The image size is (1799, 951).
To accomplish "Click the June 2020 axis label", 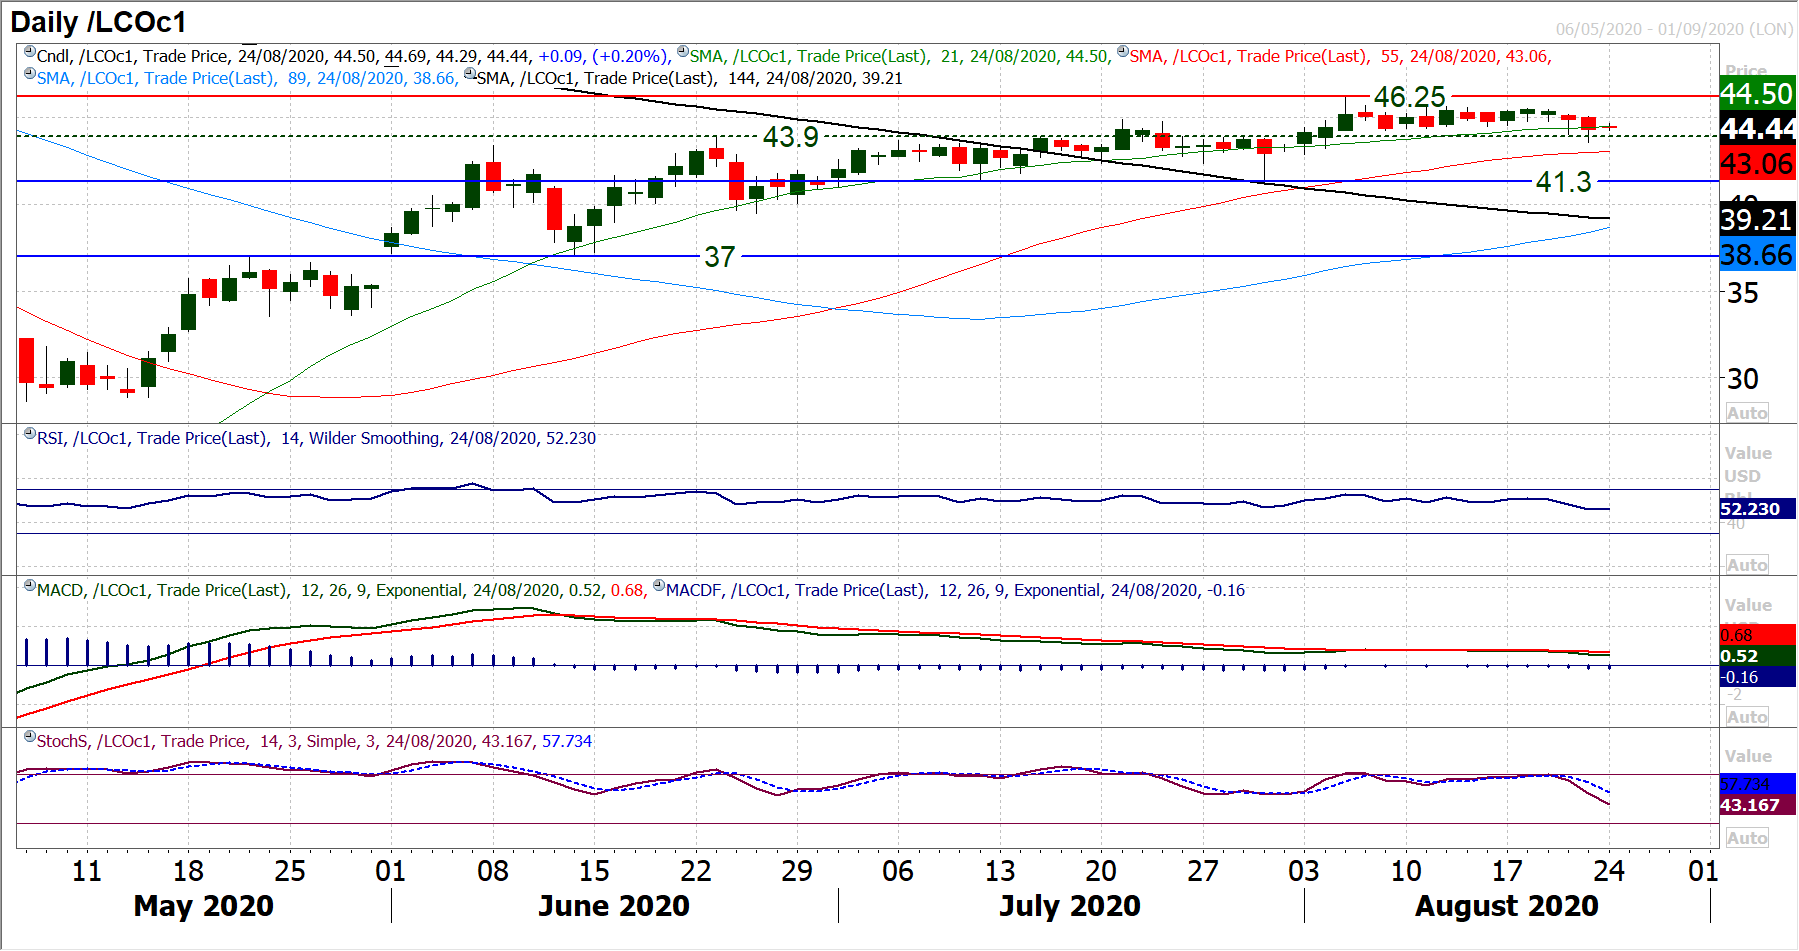I will click(614, 906).
